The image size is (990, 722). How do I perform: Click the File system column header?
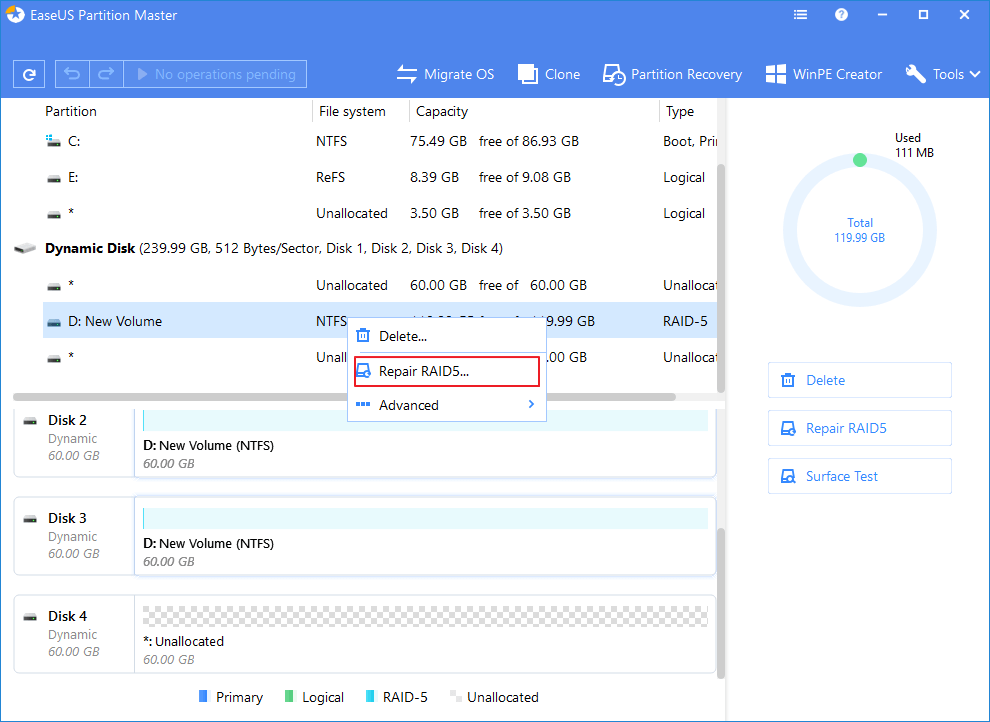352,111
